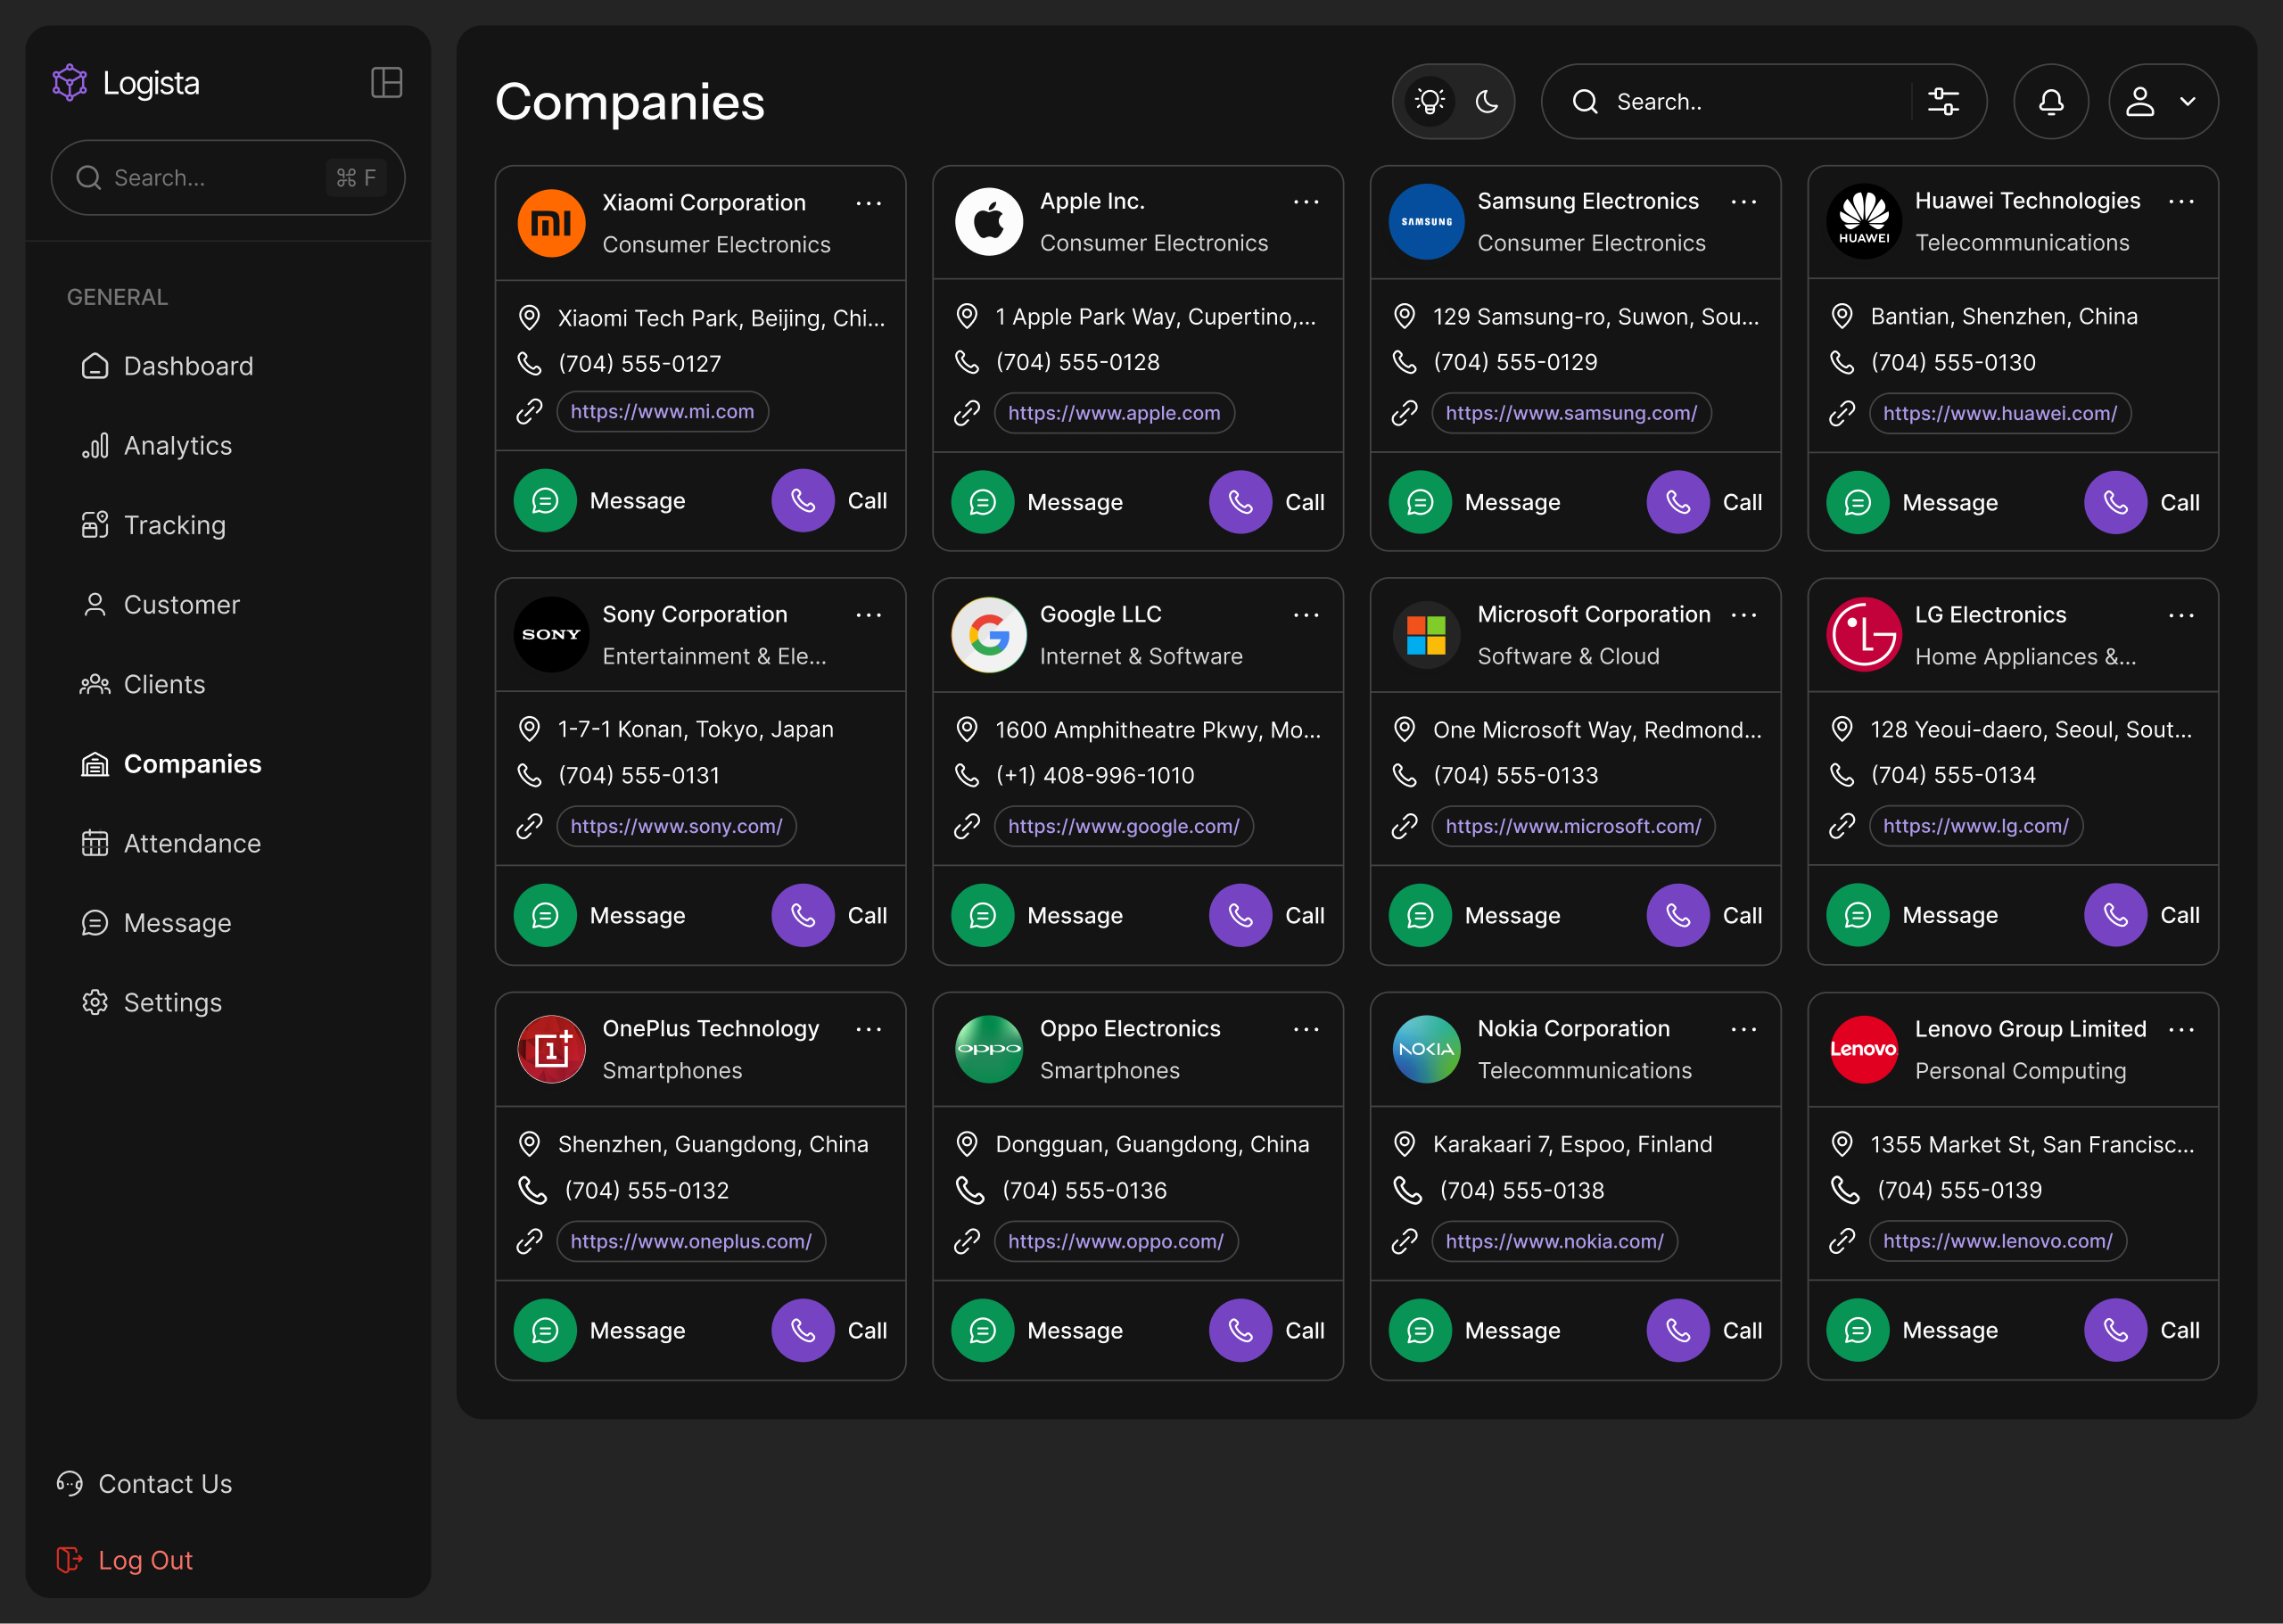Image resolution: width=2283 pixels, height=1624 pixels.
Task: Message Apple Inc. green chat icon
Action: tap(983, 502)
